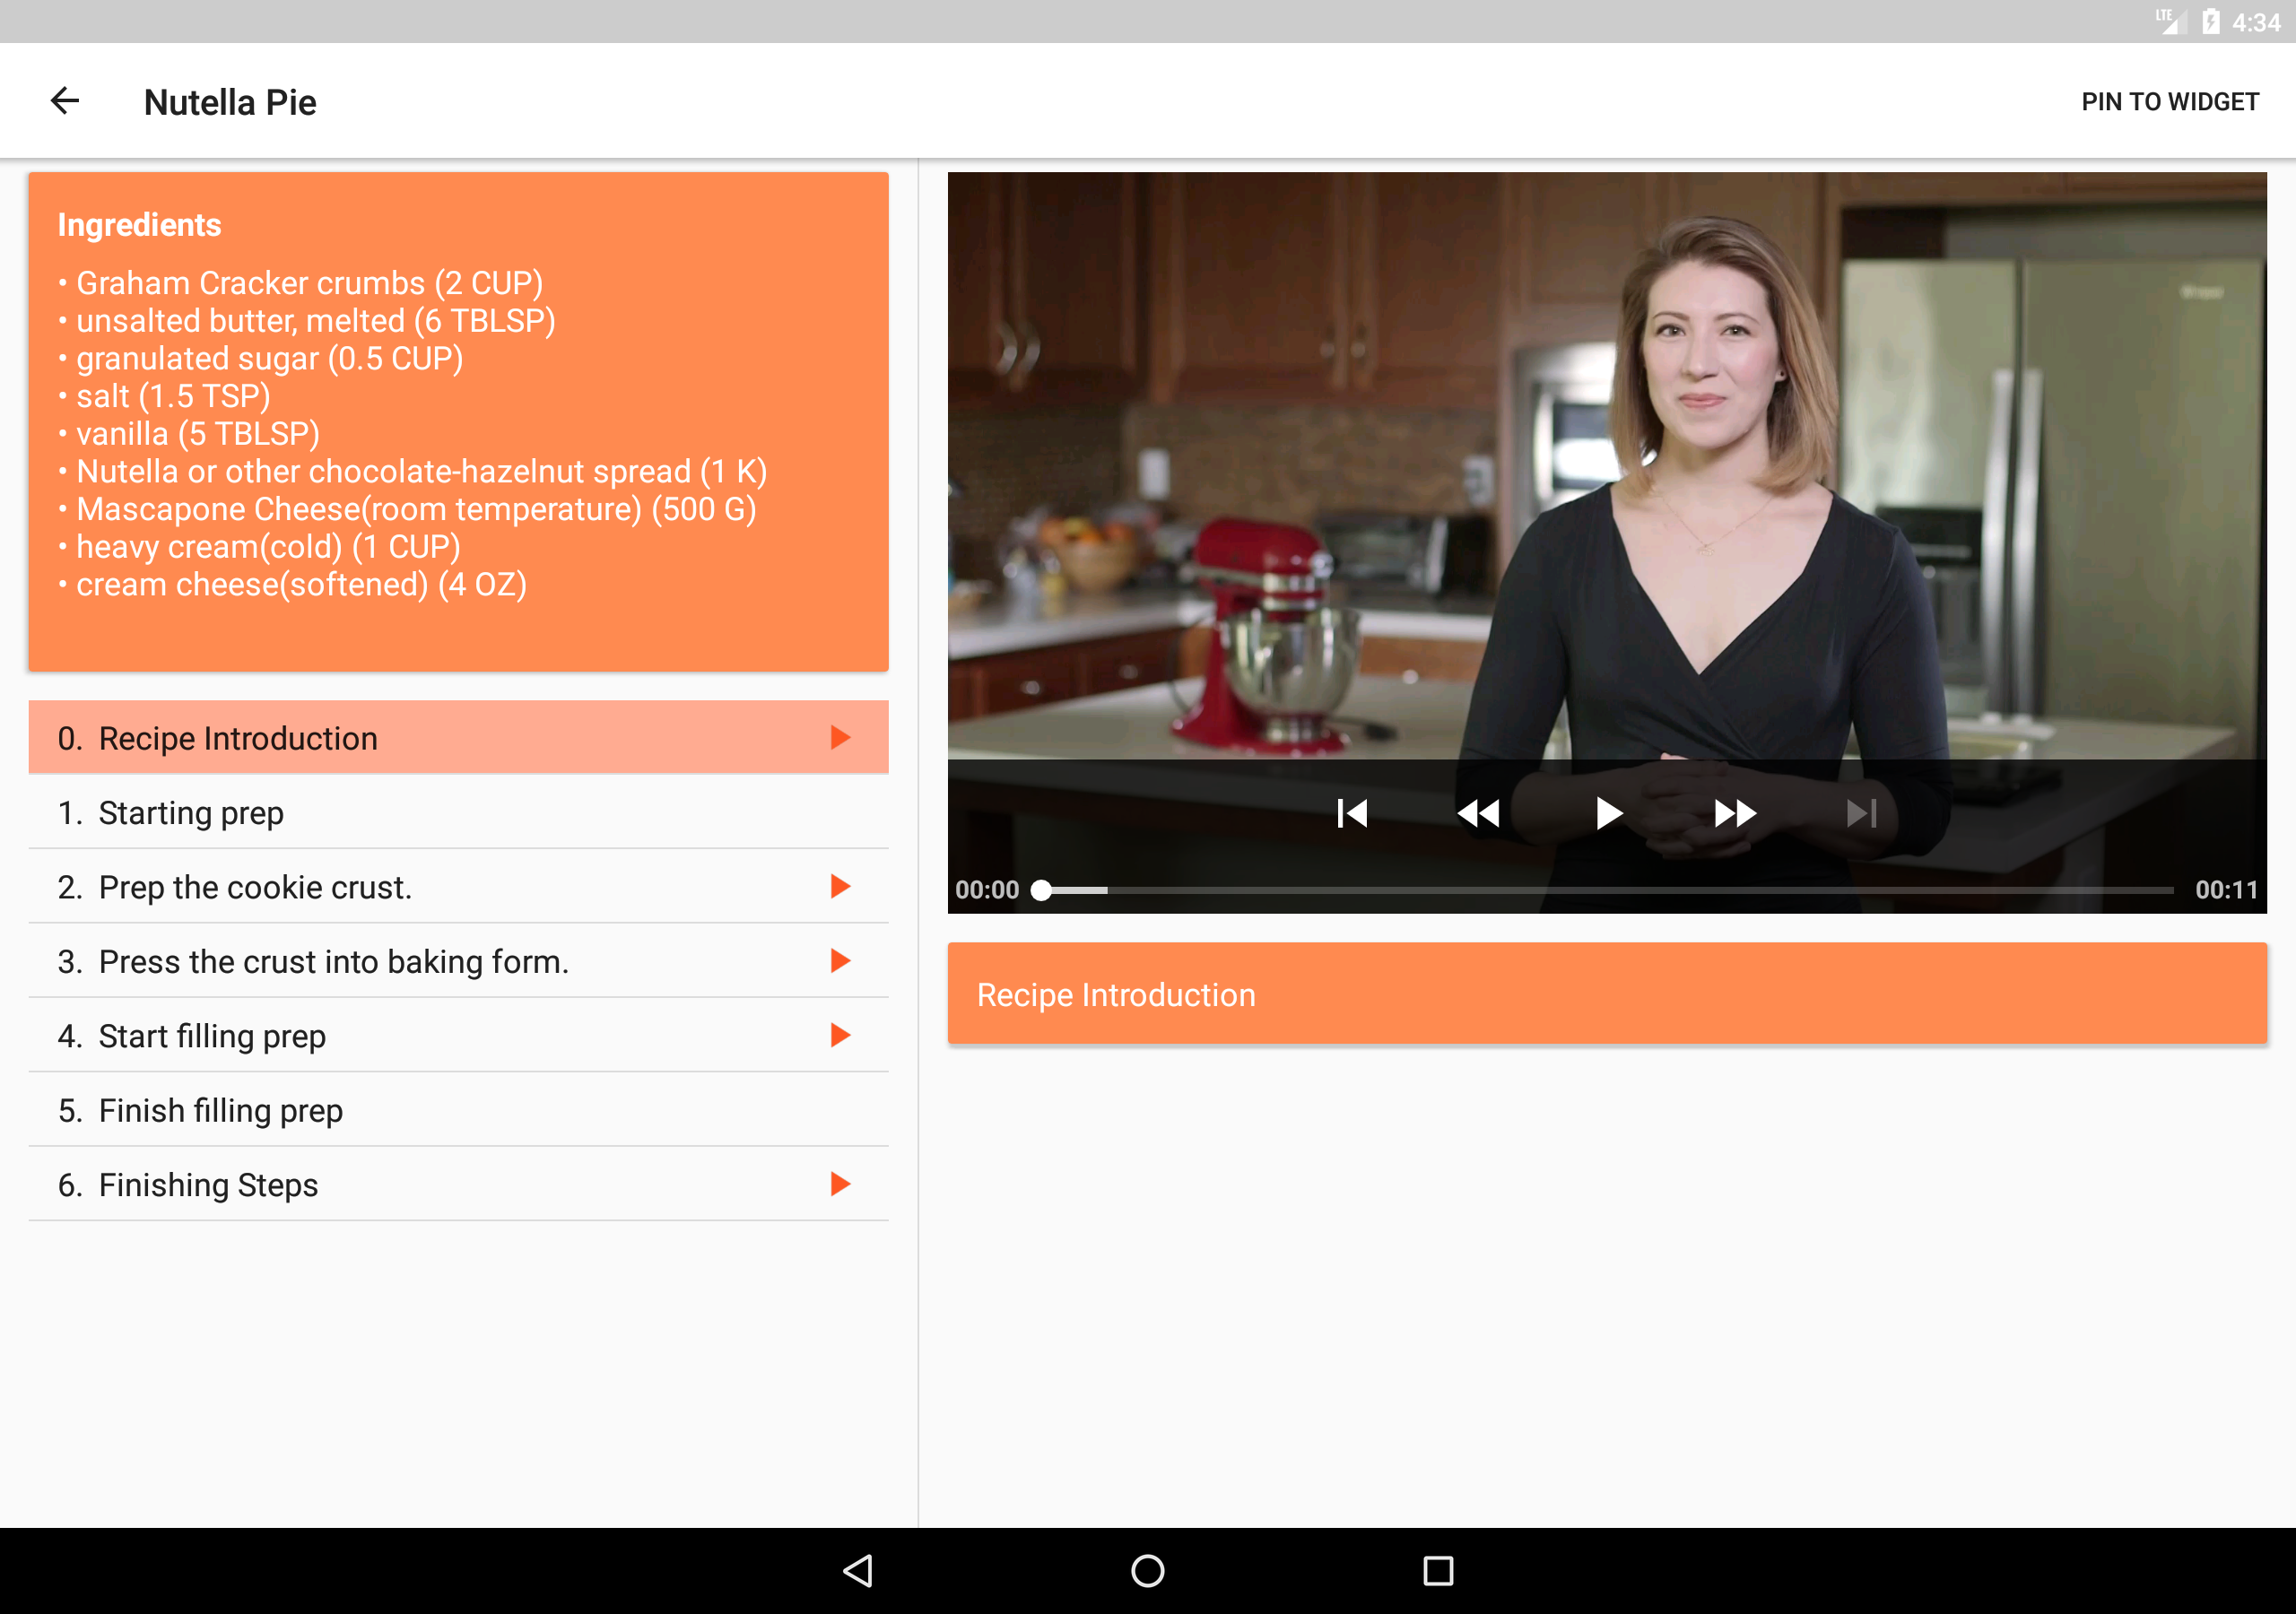This screenshot has height=1614, width=2296.
Task: Go back using the top-left arrow
Action: [65, 101]
